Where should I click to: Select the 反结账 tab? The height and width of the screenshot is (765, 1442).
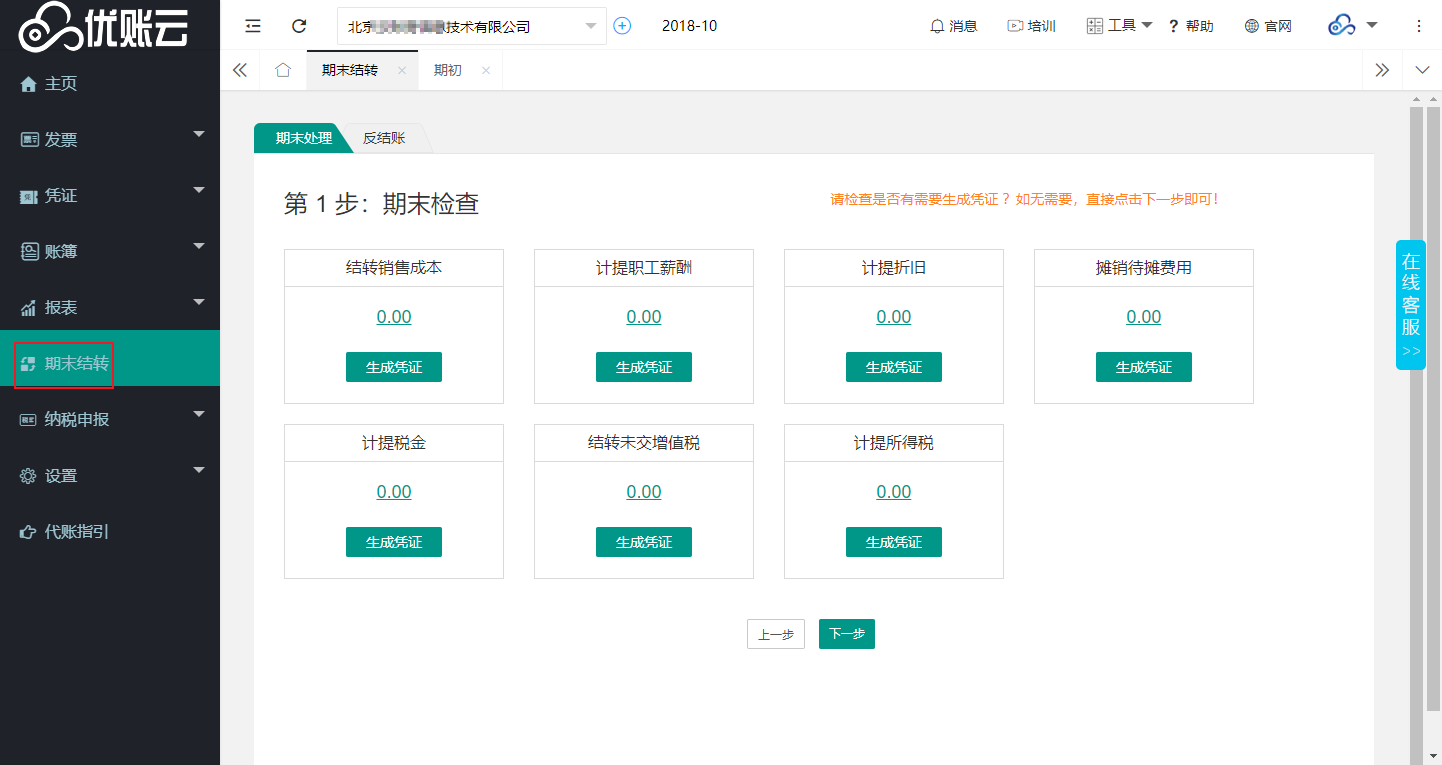pyautogui.click(x=384, y=138)
